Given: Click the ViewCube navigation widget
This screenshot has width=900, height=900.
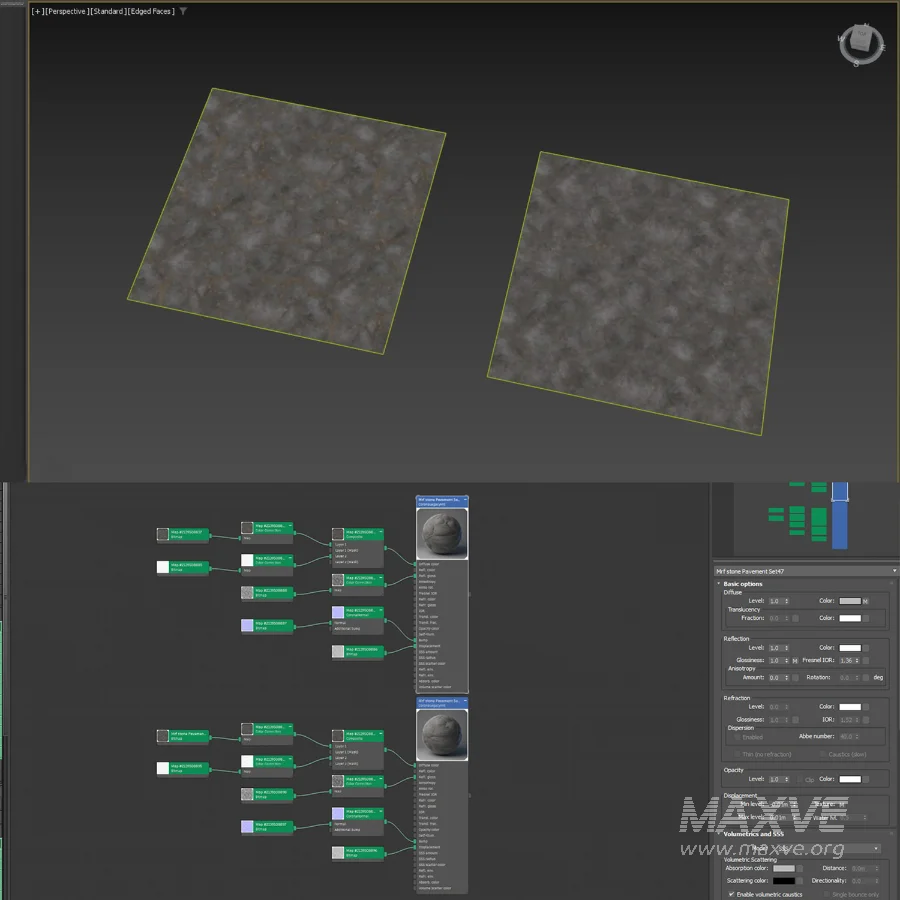Looking at the screenshot, I should [x=860, y=45].
